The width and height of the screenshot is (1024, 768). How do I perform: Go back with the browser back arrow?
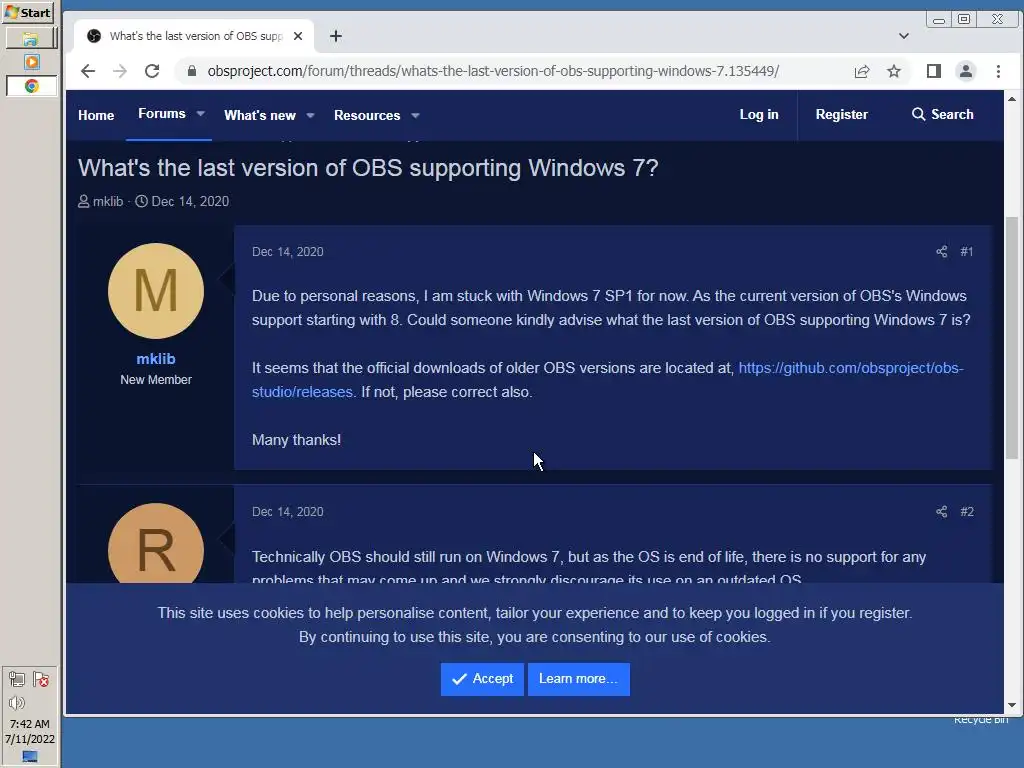point(88,71)
